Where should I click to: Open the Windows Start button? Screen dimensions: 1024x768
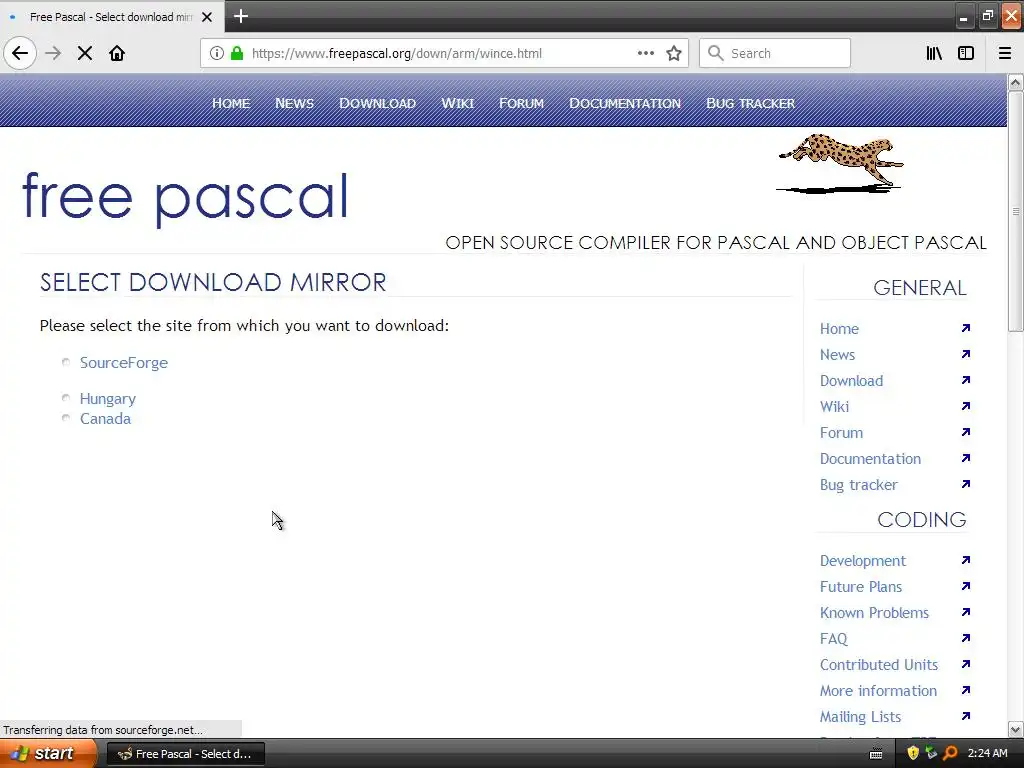(x=48, y=754)
